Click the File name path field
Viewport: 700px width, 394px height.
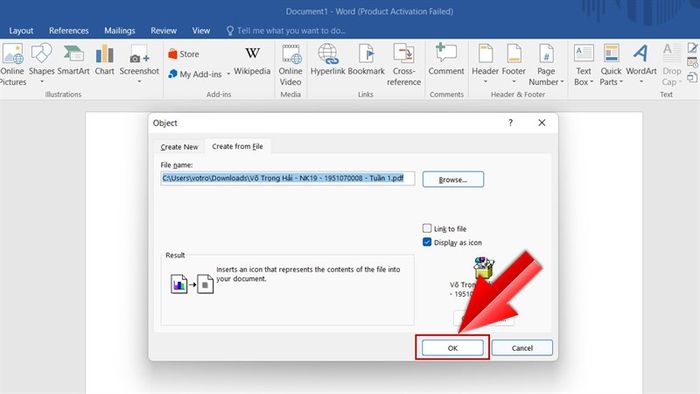288,178
